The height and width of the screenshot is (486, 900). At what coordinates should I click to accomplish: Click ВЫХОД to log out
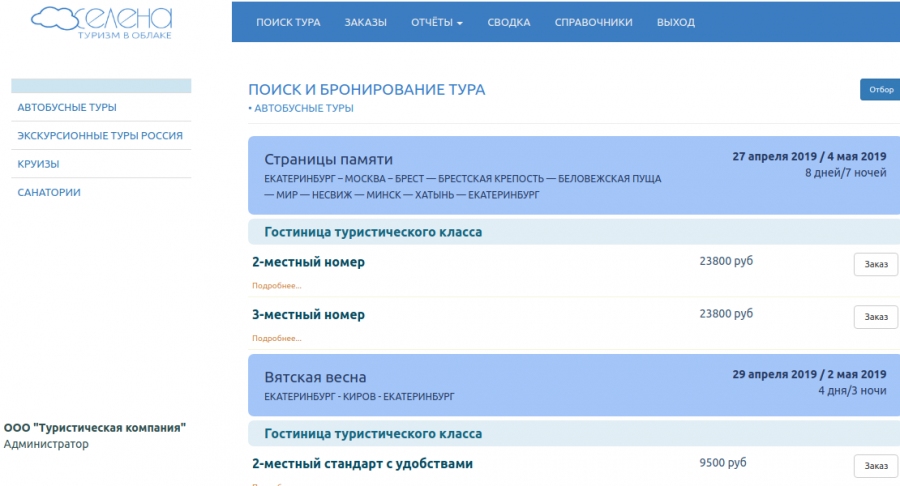click(676, 22)
